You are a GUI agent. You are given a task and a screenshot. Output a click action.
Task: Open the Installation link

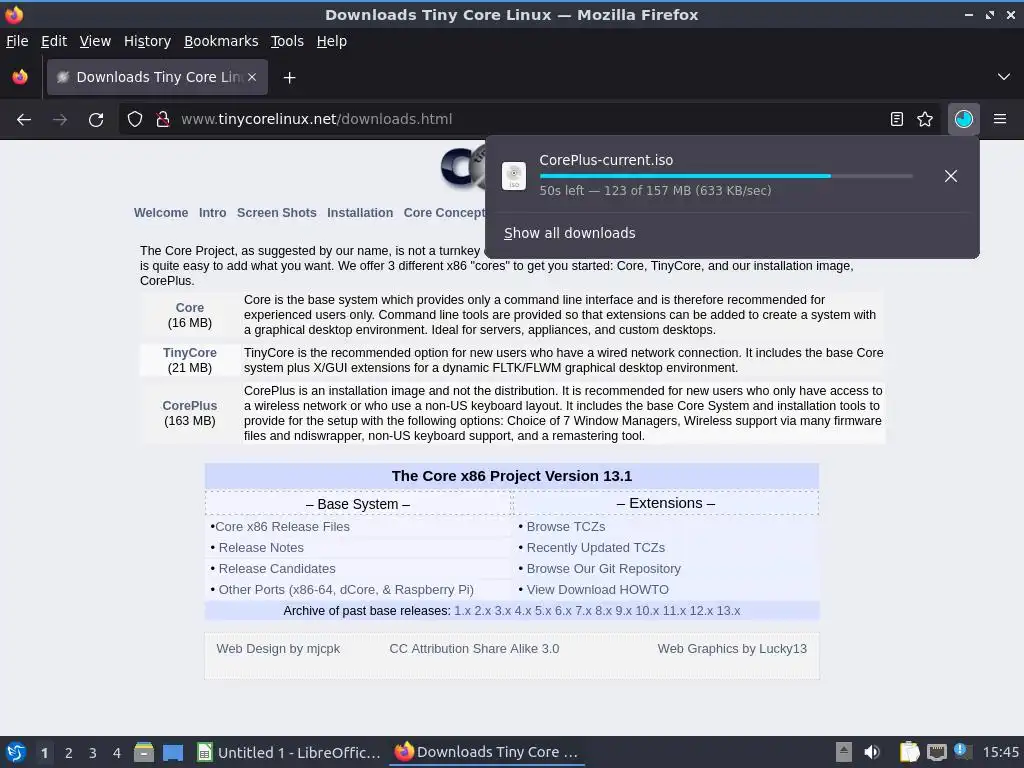point(360,213)
